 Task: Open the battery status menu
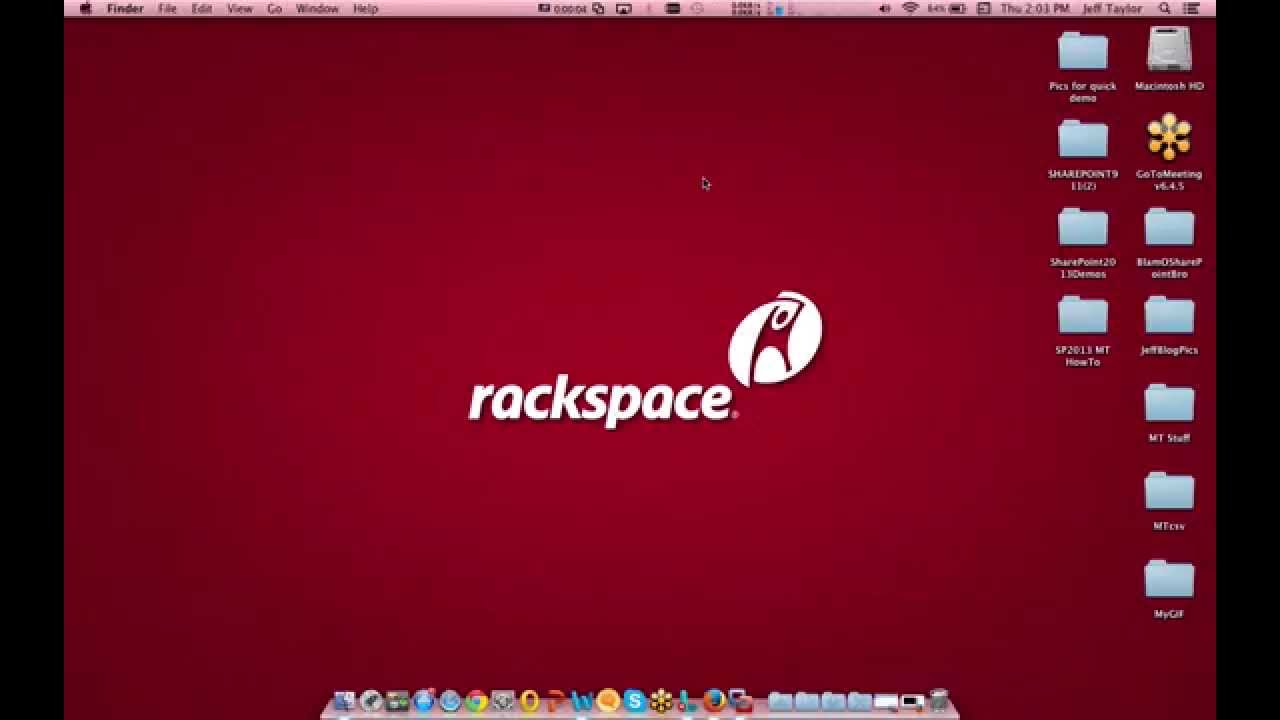coord(946,8)
